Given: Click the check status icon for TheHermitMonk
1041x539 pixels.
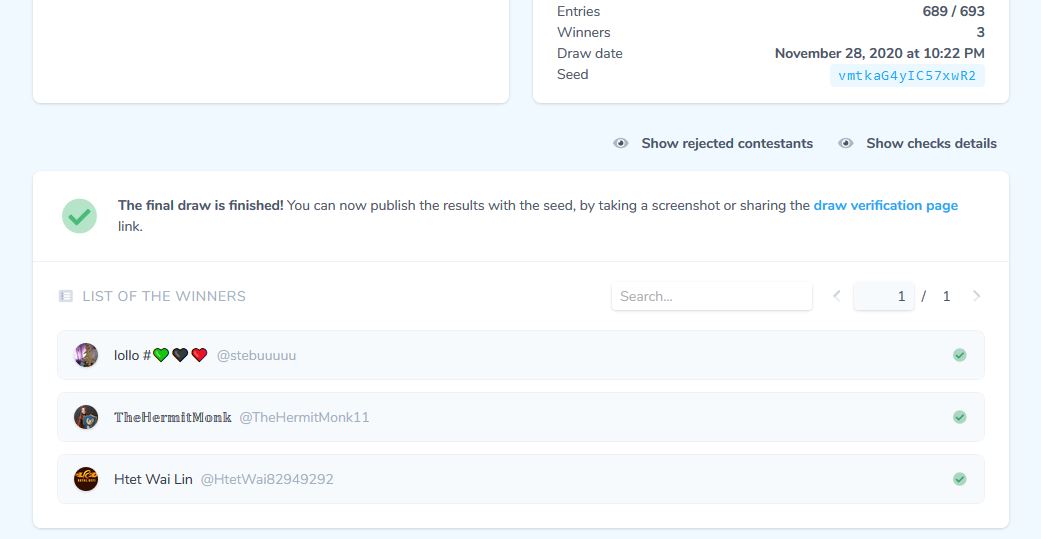Looking at the screenshot, I should [959, 417].
